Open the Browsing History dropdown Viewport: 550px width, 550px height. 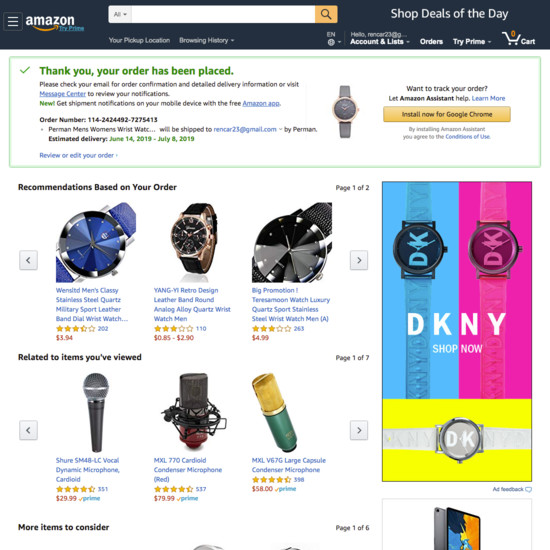[x=206, y=40]
